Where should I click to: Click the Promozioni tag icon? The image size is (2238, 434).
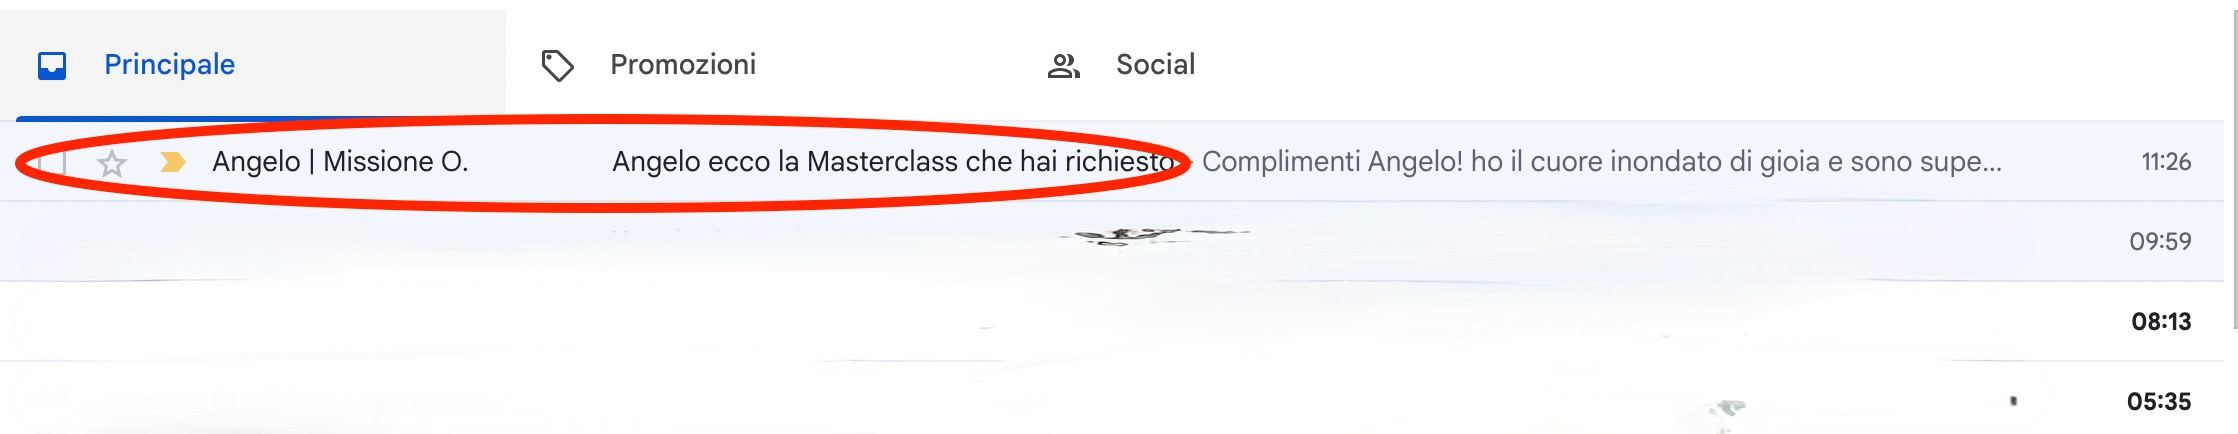pos(557,65)
